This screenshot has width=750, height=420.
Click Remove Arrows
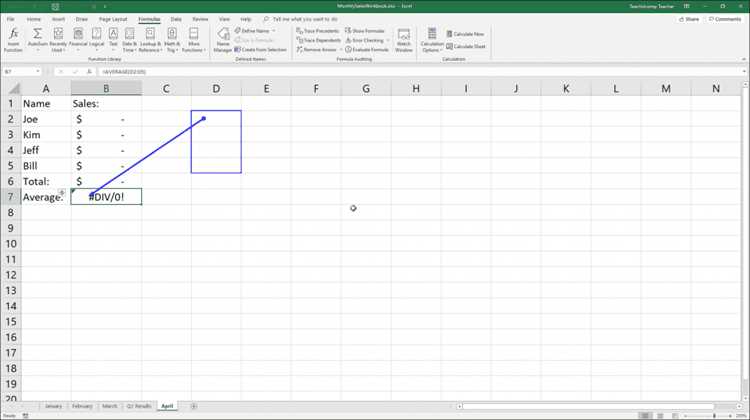click(317, 50)
